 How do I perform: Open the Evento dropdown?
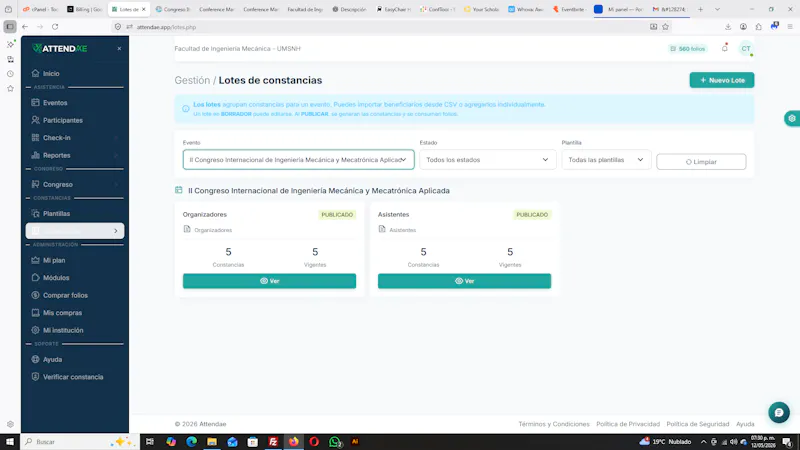[298, 160]
